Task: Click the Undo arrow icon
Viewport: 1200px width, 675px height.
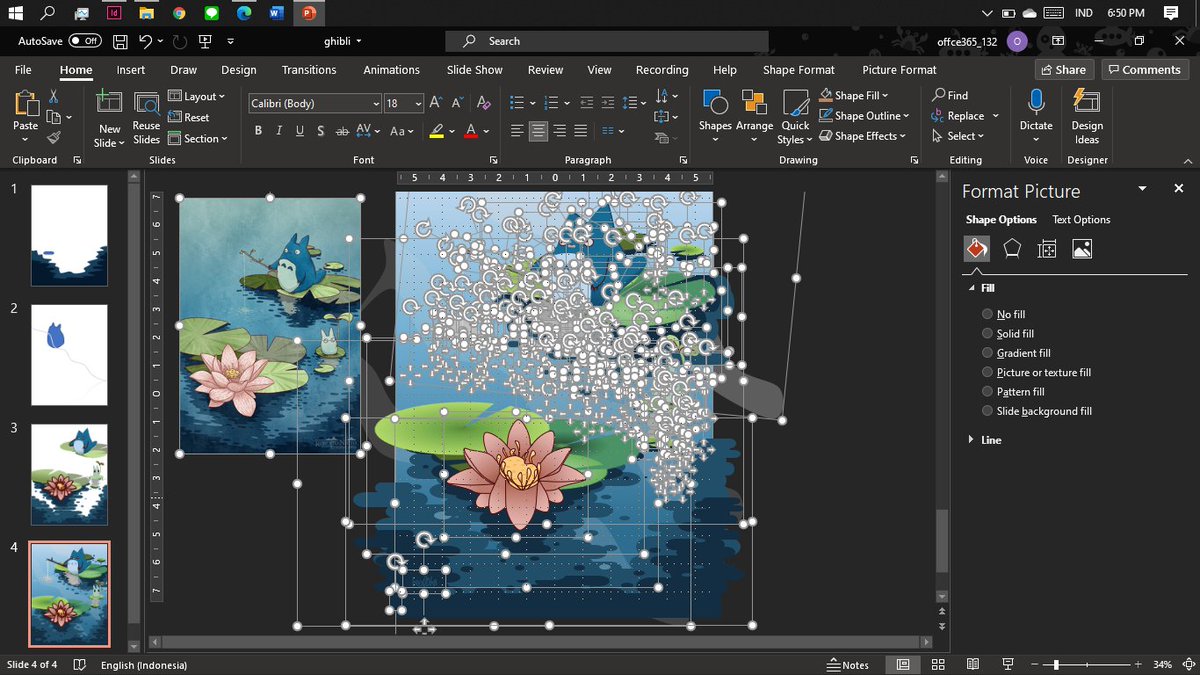Action: click(x=145, y=41)
